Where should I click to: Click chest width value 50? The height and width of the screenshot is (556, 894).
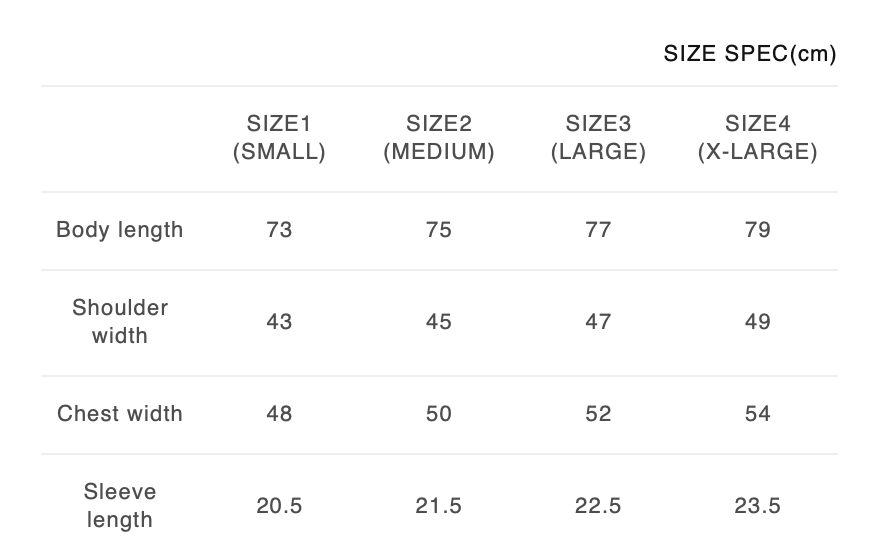coord(438,414)
